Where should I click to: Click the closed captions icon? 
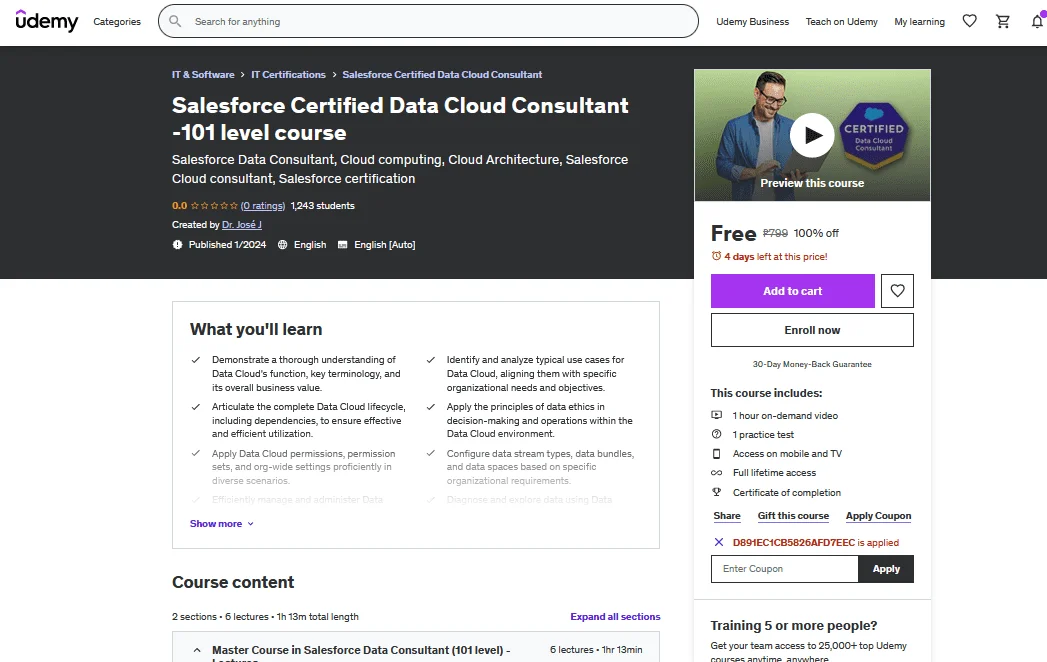point(343,244)
